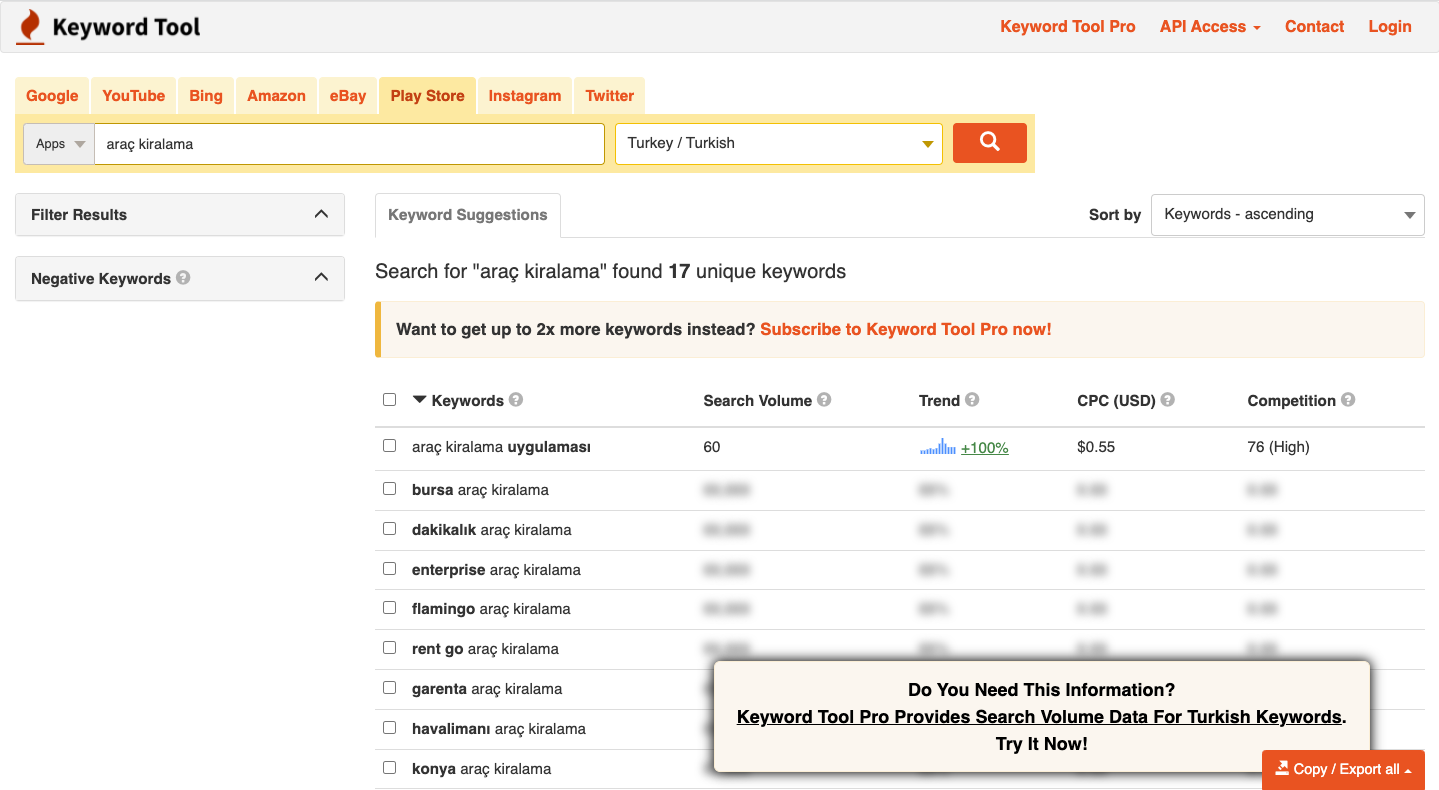Open Keyword Tool Pro navigation link
This screenshot has height=790, width=1439.
(1068, 27)
